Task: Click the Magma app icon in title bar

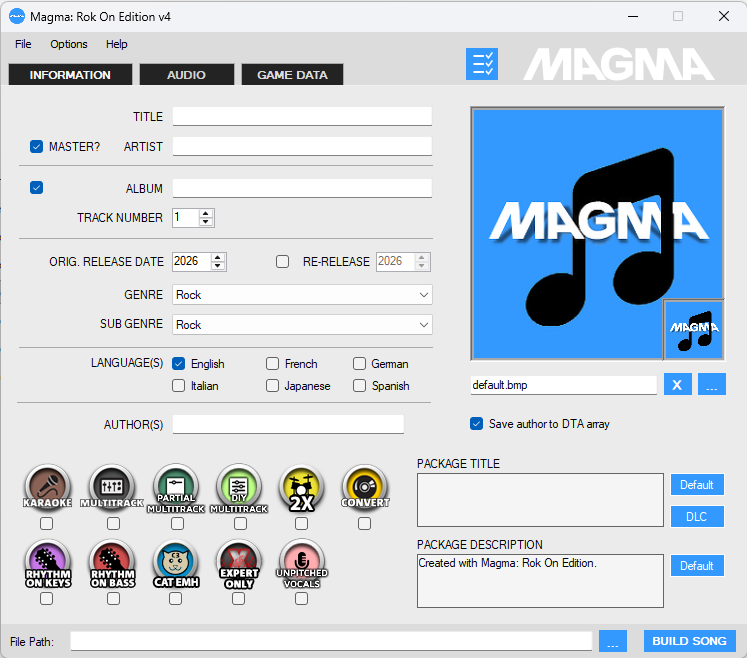Action: 17,17
